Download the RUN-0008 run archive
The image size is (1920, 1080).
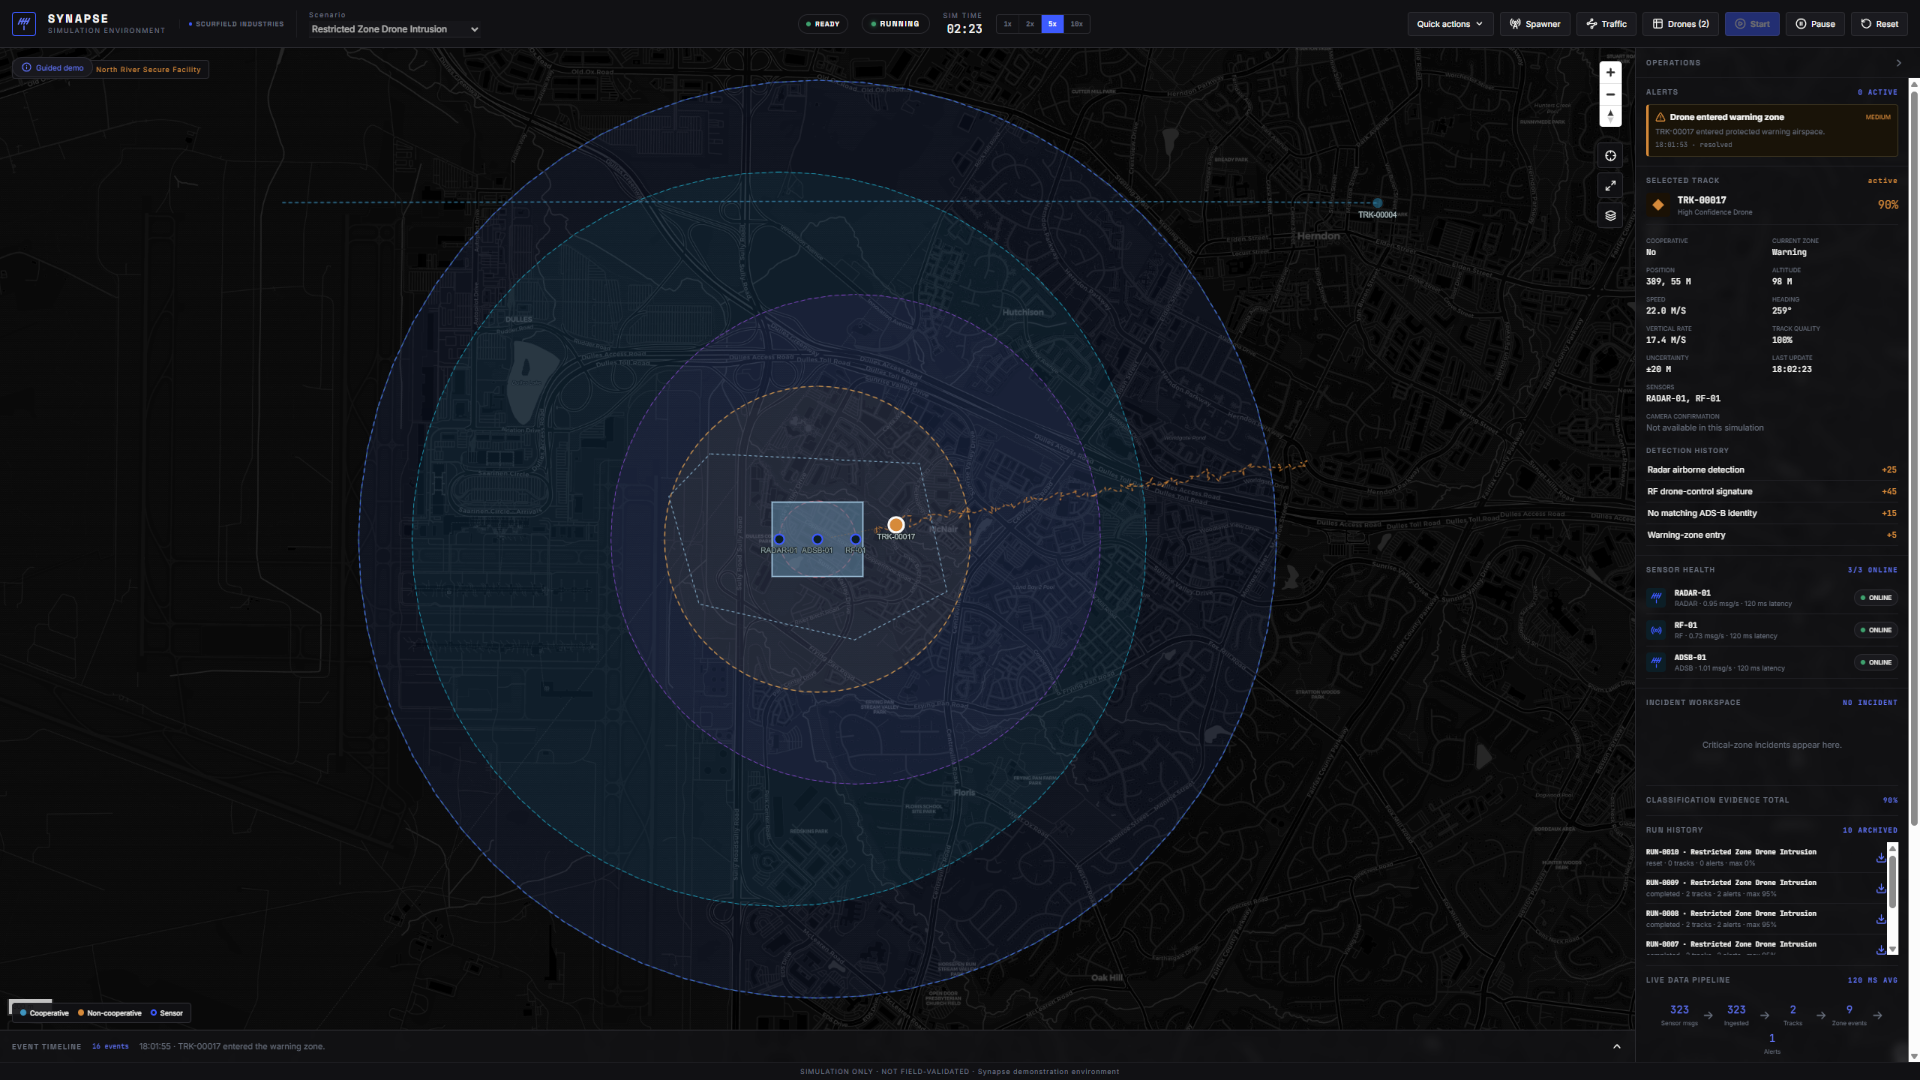point(1880,919)
